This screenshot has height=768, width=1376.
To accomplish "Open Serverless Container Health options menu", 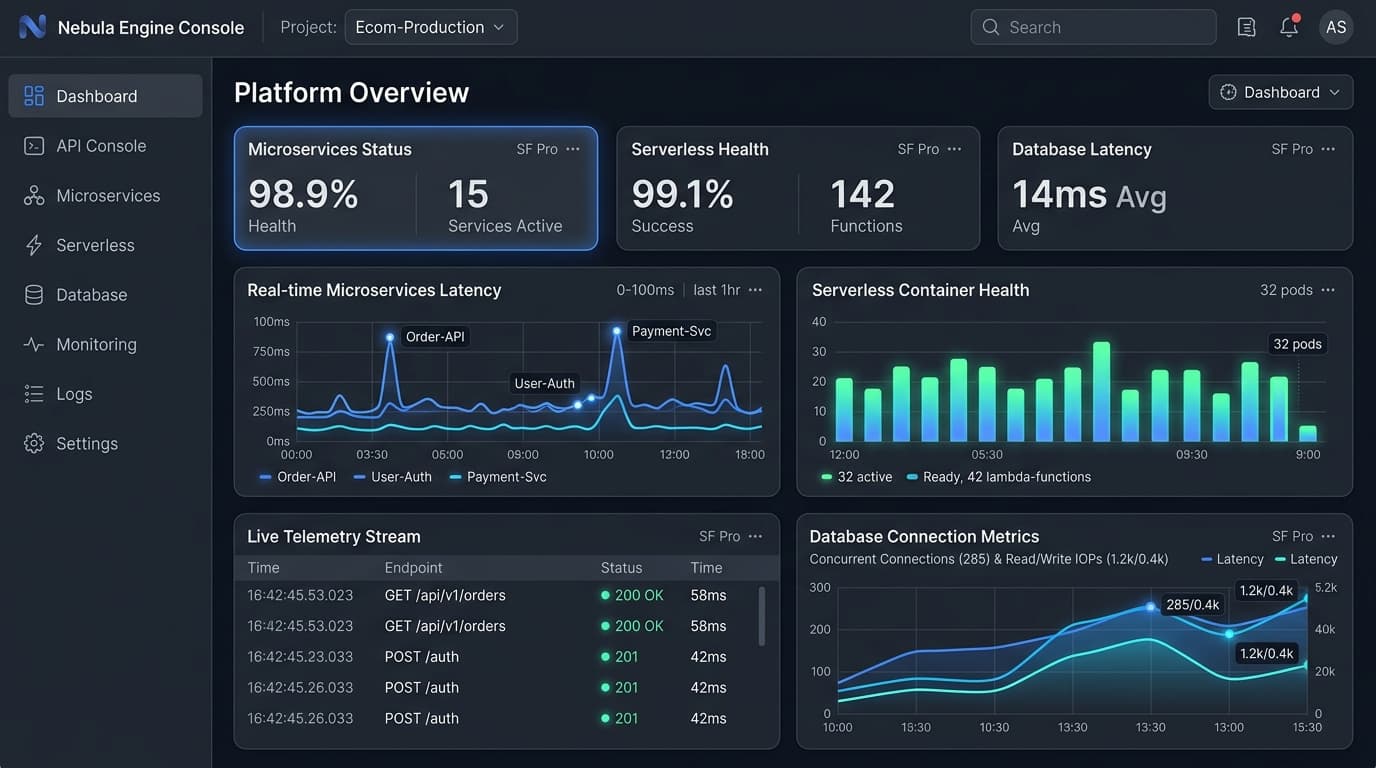I will pyautogui.click(x=1328, y=290).
